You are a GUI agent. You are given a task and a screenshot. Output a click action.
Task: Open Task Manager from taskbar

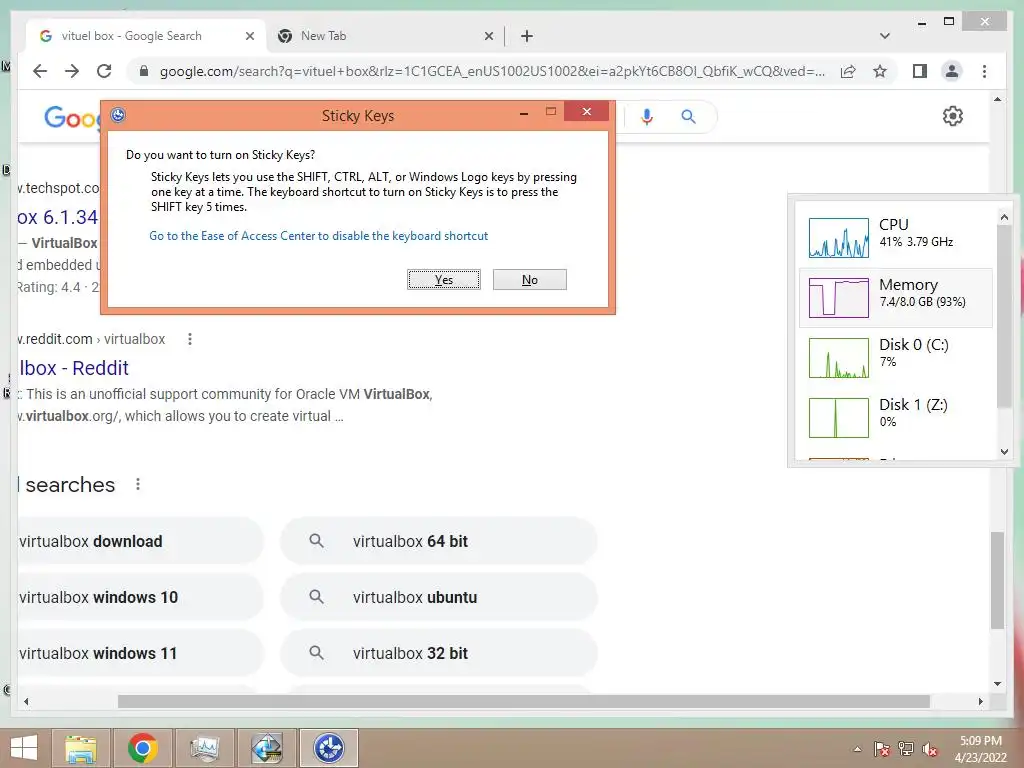pyautogui.click(x=204, y=748)
